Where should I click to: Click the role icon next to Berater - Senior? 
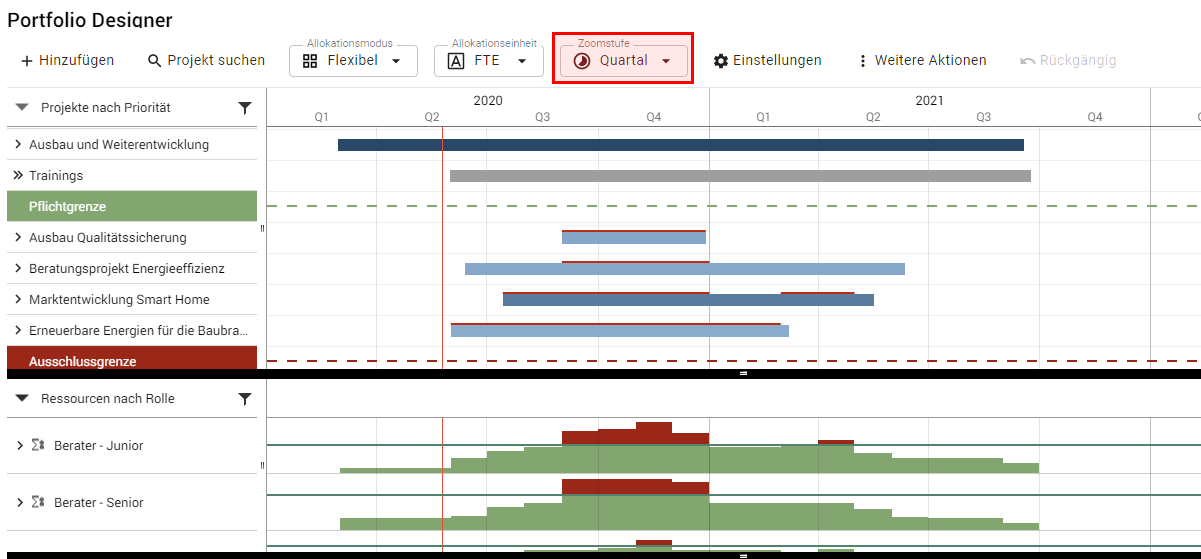[38, 503]
